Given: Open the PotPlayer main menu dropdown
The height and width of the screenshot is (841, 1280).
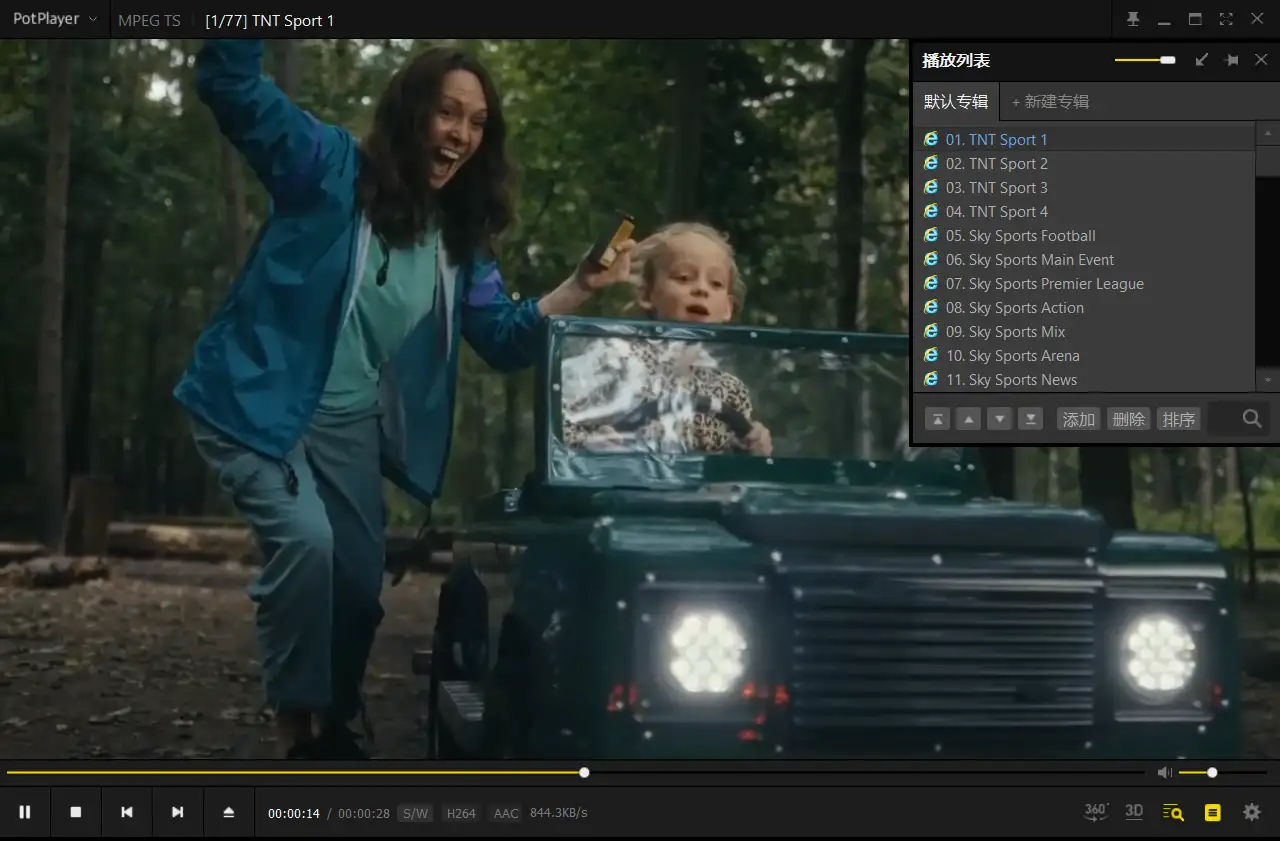Looking at the screenshot, I should (x=55, y=19).
